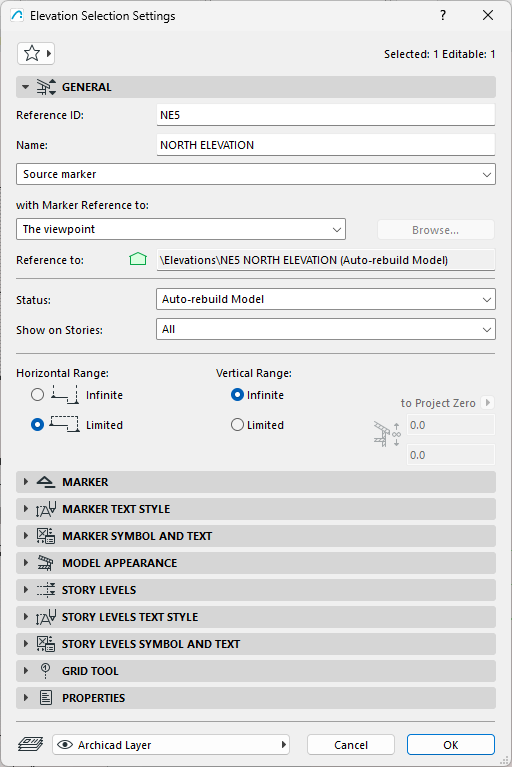Click the Marker Text Style icon
This screenshot has width=512, height=767.
click(45, 509)
